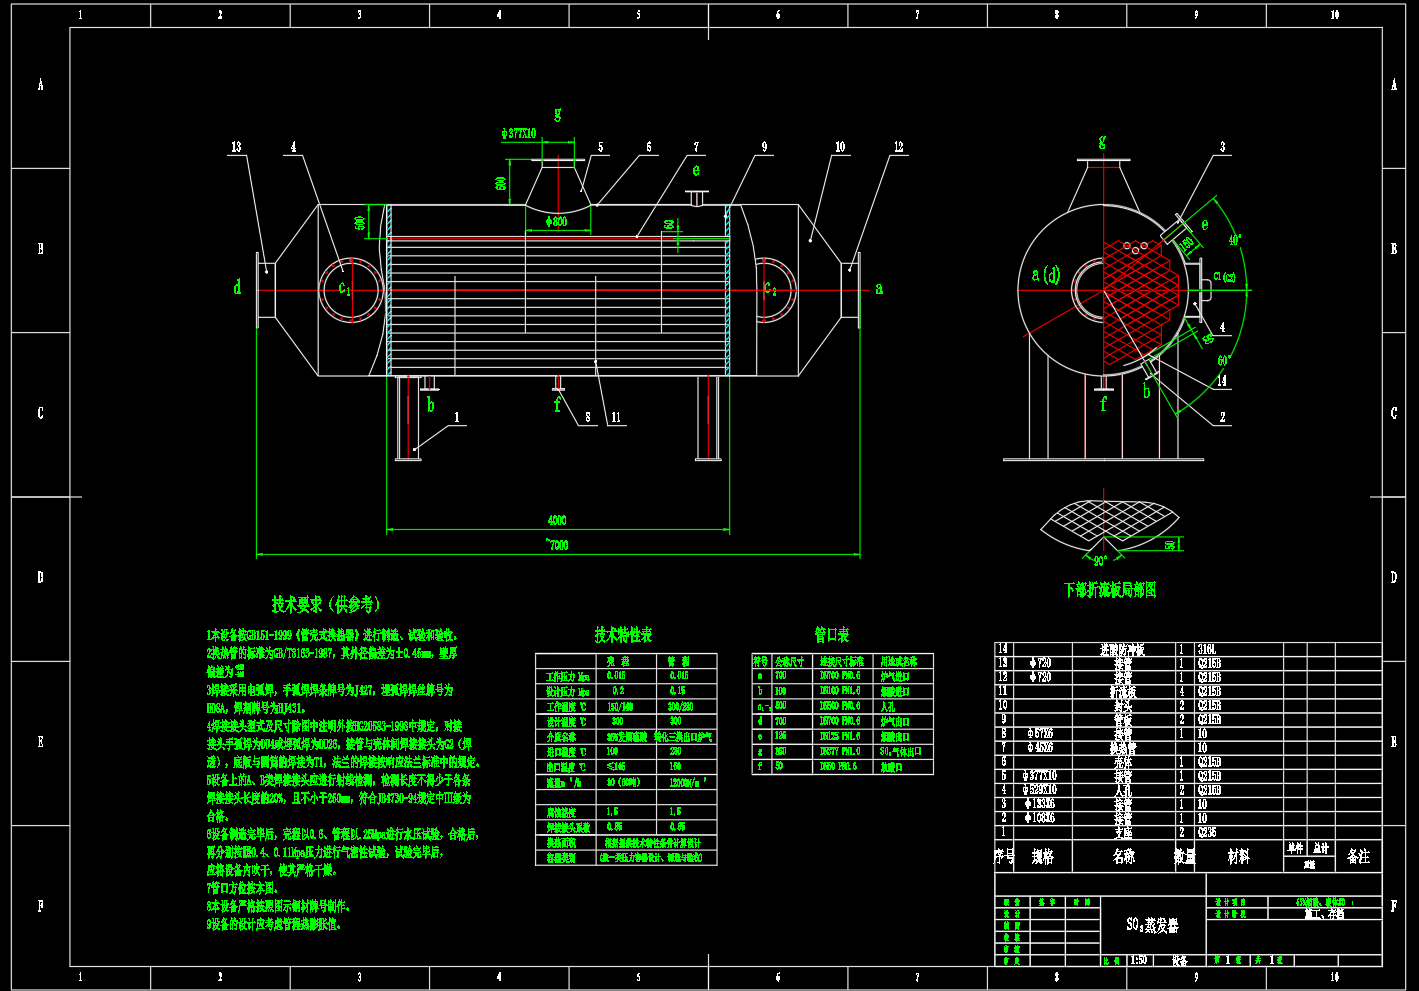1419x991 pixels.
Task: Click balloon number "13" at main view's left
Action: click(x=236, y=147)
